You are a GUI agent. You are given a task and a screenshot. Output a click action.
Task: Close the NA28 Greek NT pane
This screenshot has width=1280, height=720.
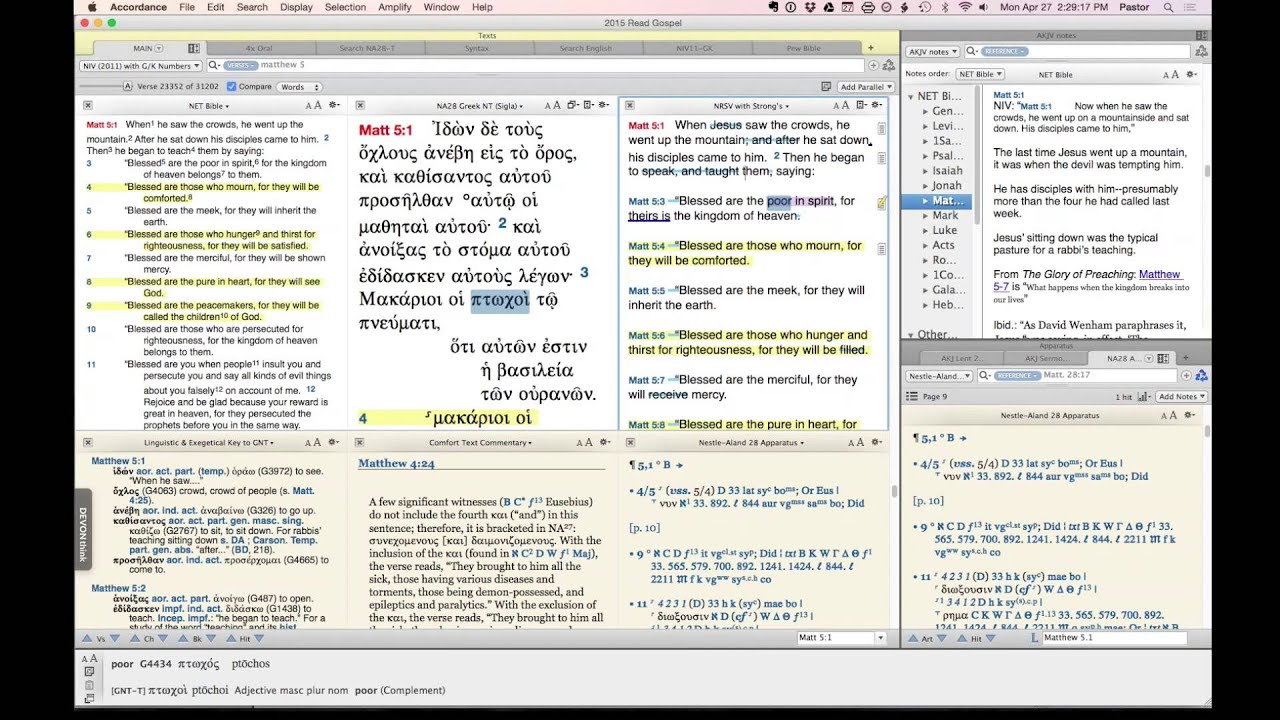[360, 105]
